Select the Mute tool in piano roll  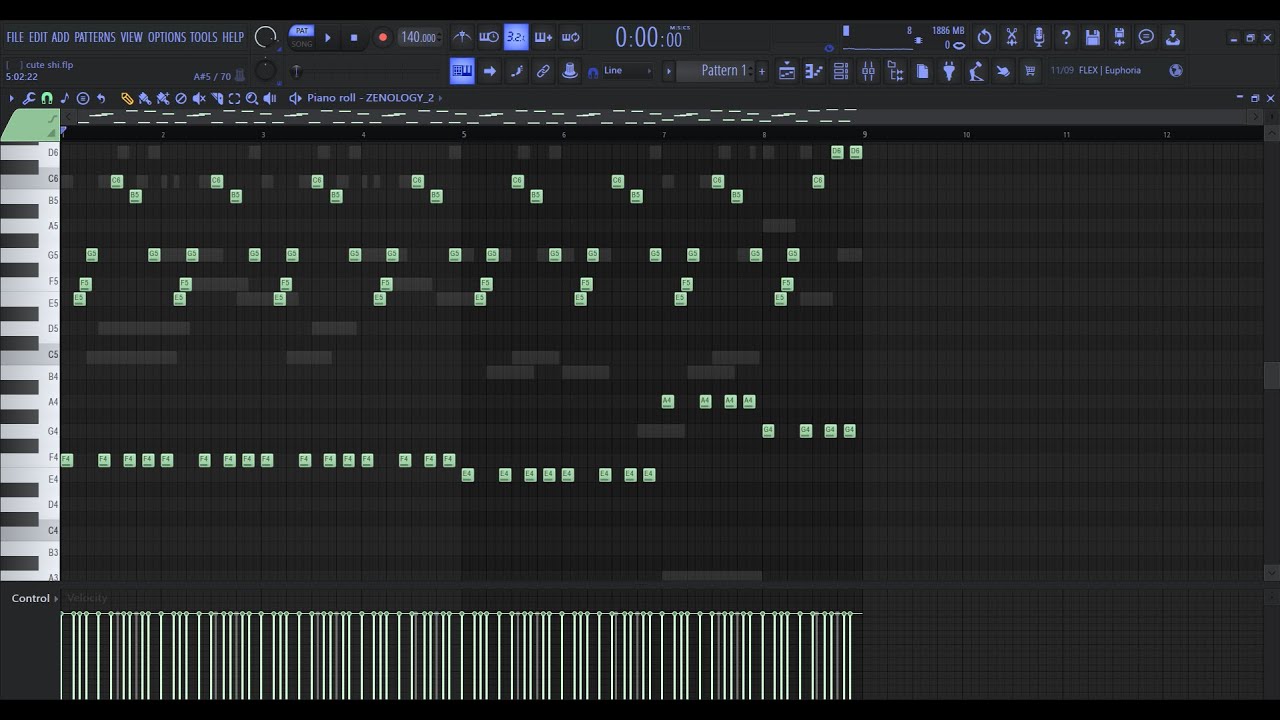click(199, 98)
